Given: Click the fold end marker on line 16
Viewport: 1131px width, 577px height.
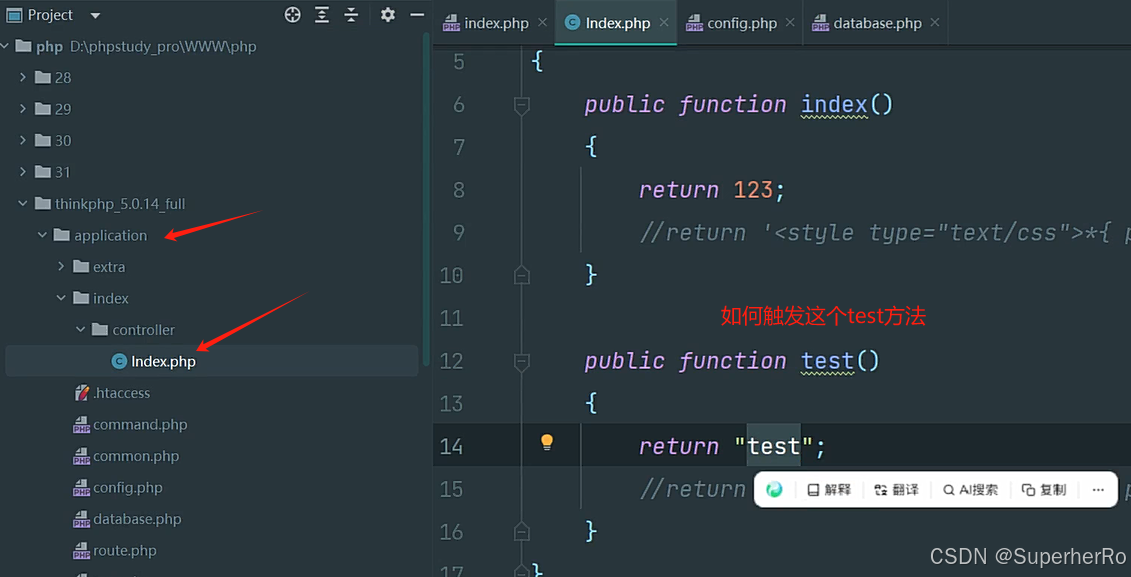Looking at the screenshot, I should click(522, 532).
